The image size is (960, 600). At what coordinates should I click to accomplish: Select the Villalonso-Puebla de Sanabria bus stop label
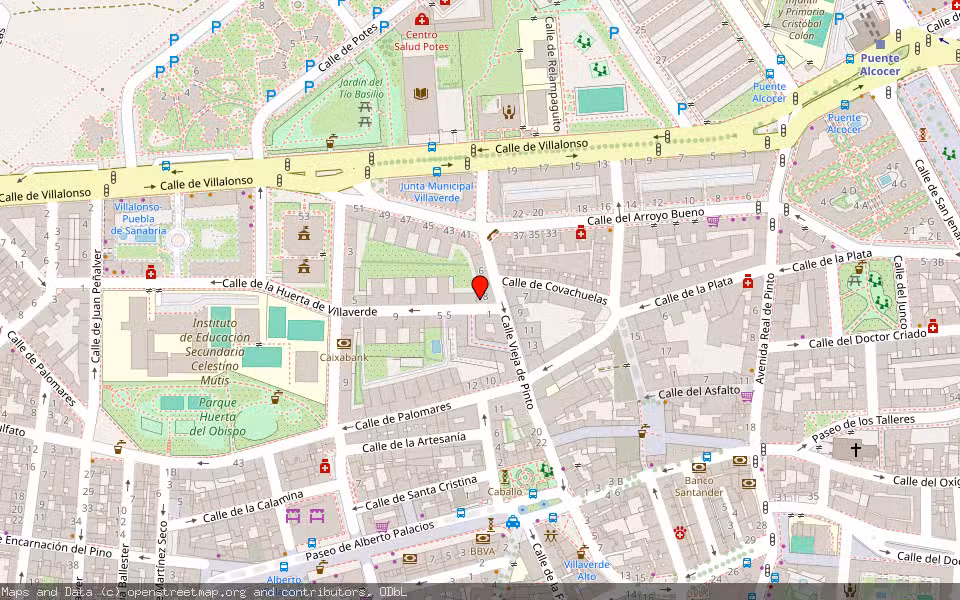pyautogui.click(x=138, y=219)
